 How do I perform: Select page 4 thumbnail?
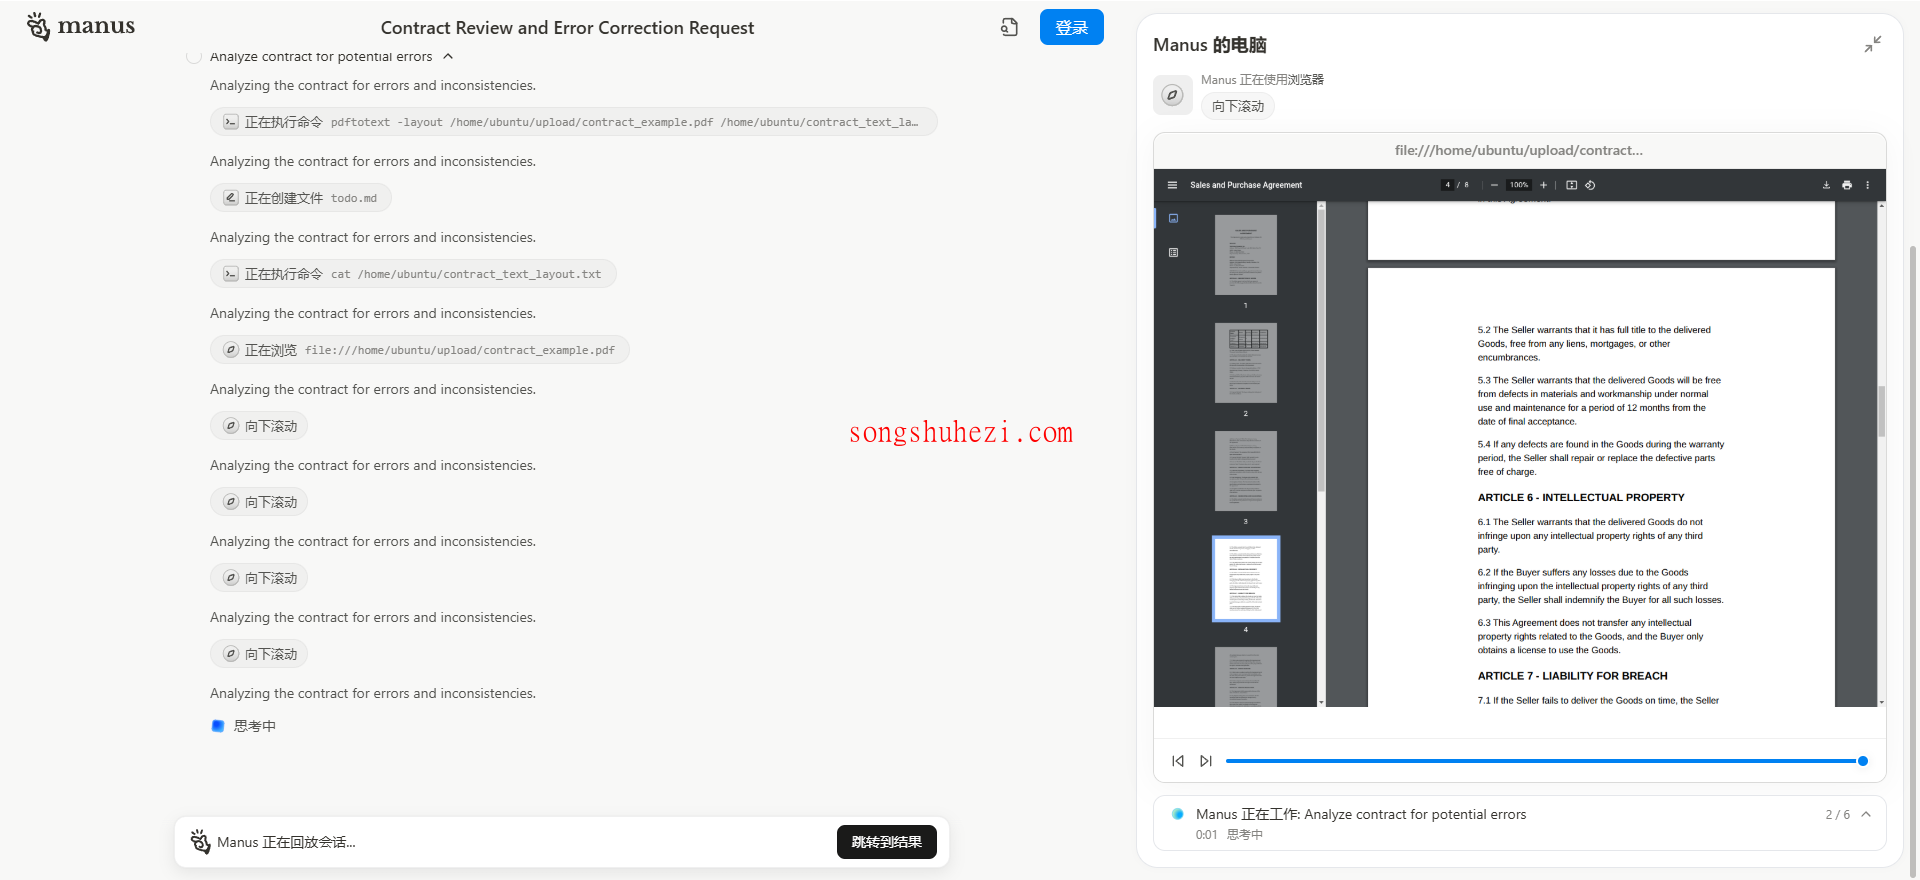coord(1245,579)
